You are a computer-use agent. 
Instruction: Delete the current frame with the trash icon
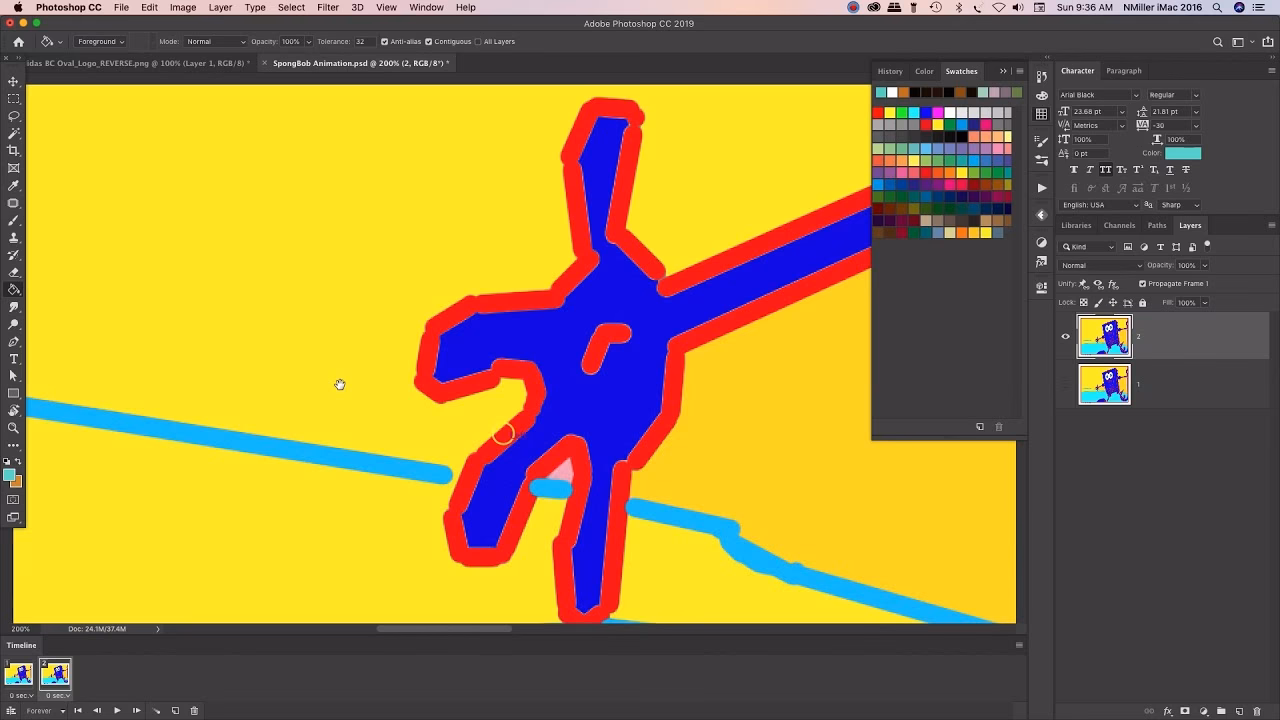click(x=194, y=710)
